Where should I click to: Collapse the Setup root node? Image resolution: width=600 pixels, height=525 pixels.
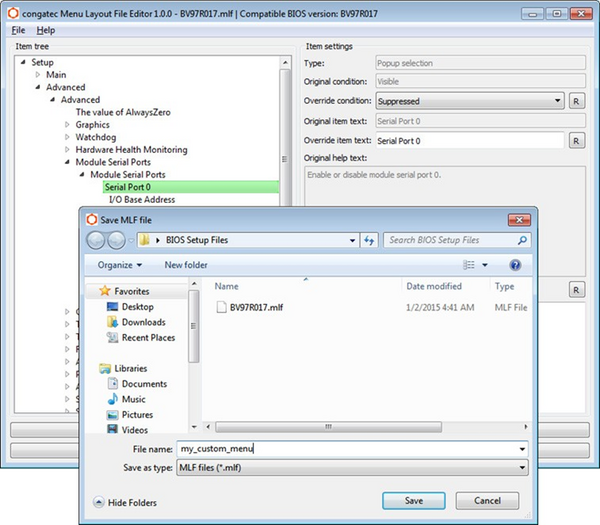click(23, 62)
